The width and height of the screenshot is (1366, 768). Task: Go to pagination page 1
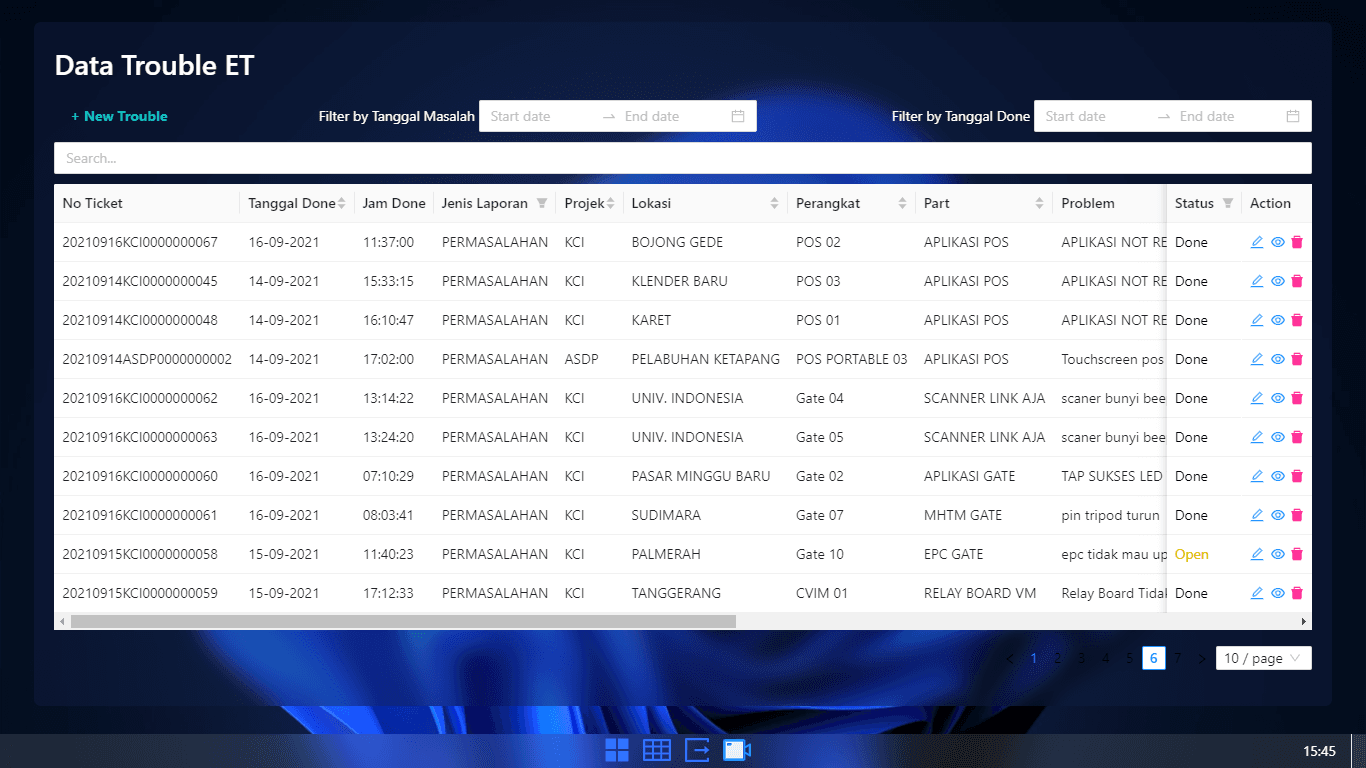[1034, 658]
